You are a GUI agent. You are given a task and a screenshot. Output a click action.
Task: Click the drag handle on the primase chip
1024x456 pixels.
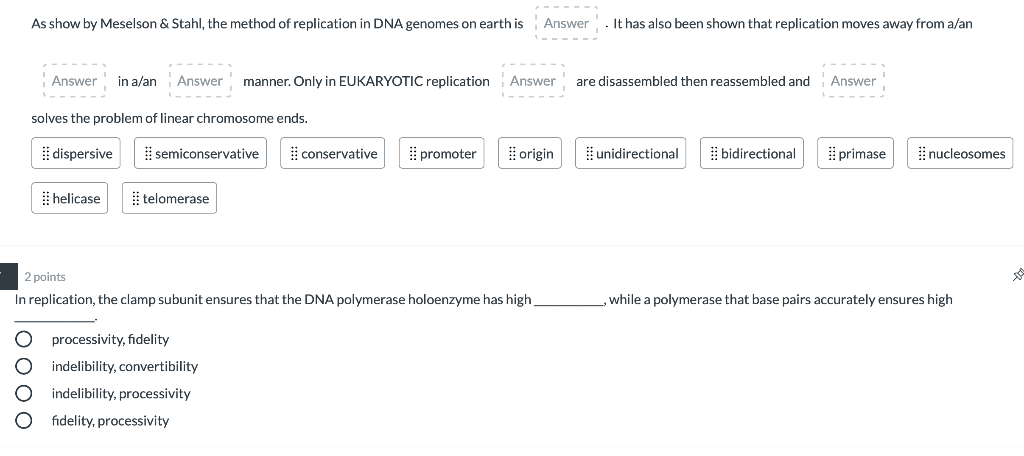pos(831,154)
